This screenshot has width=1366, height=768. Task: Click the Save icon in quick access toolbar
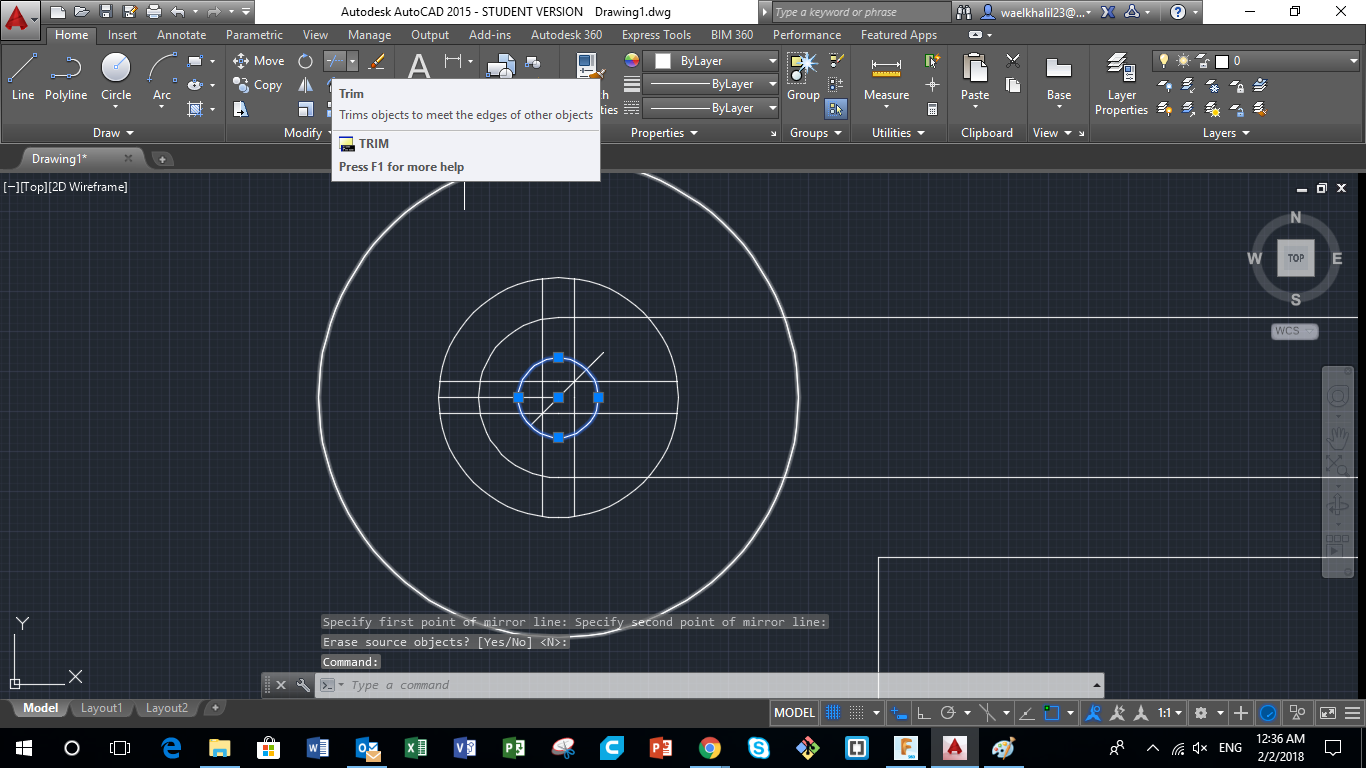coord(105,12)
